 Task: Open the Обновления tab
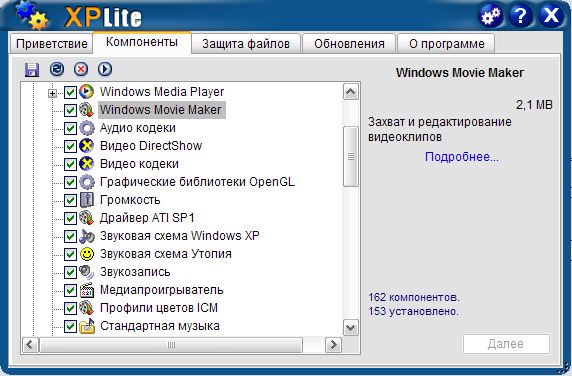349,44
